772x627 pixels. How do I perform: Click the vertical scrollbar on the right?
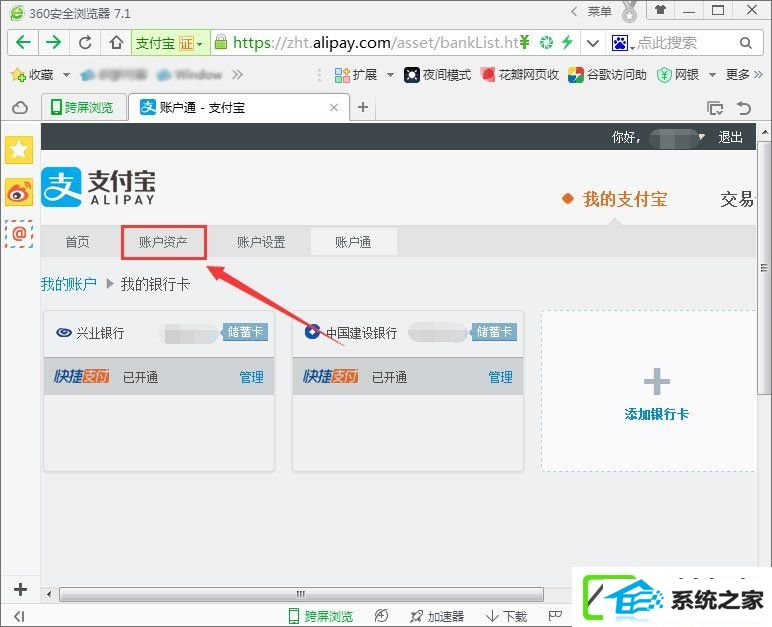coord(764,268)
